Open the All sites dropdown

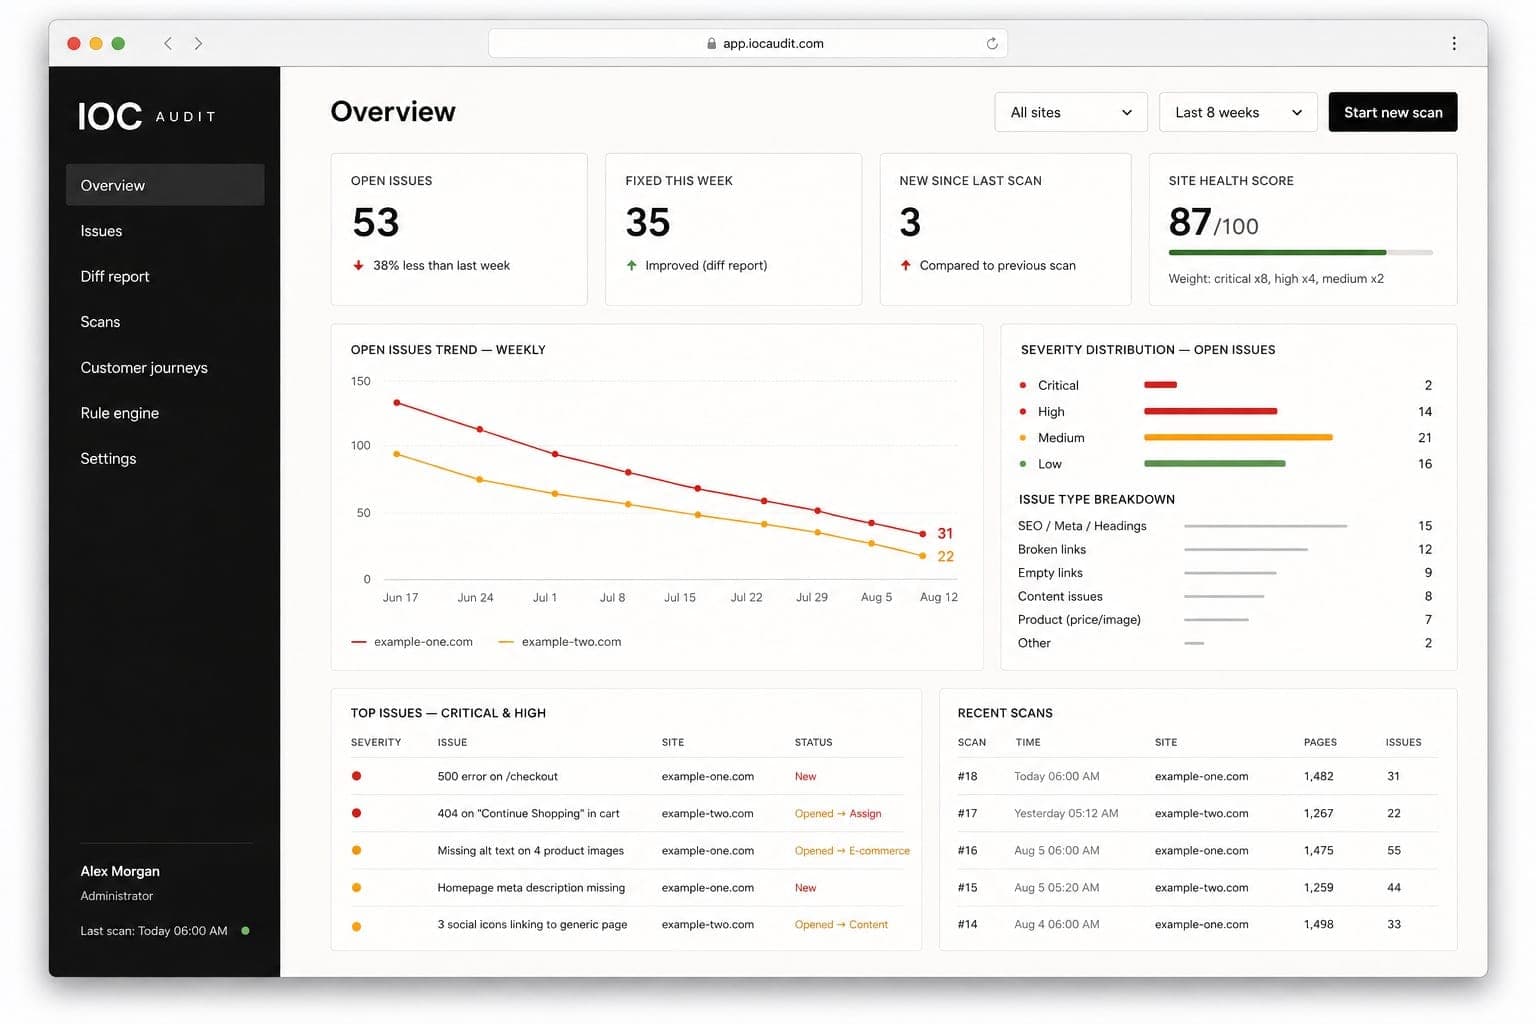click(x=1071, y=112)
